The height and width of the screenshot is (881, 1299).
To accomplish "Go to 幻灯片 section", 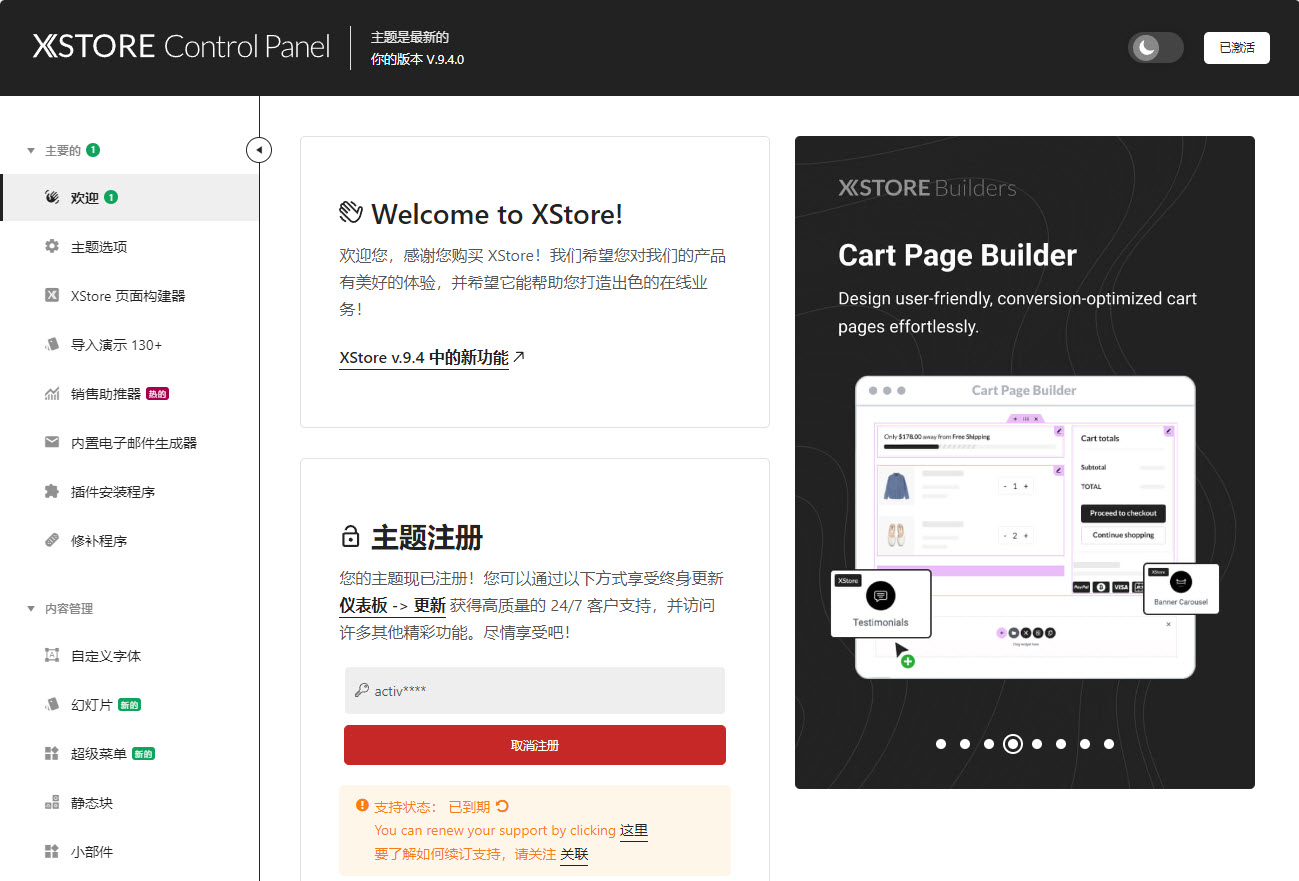I will [x=130, y=704].
